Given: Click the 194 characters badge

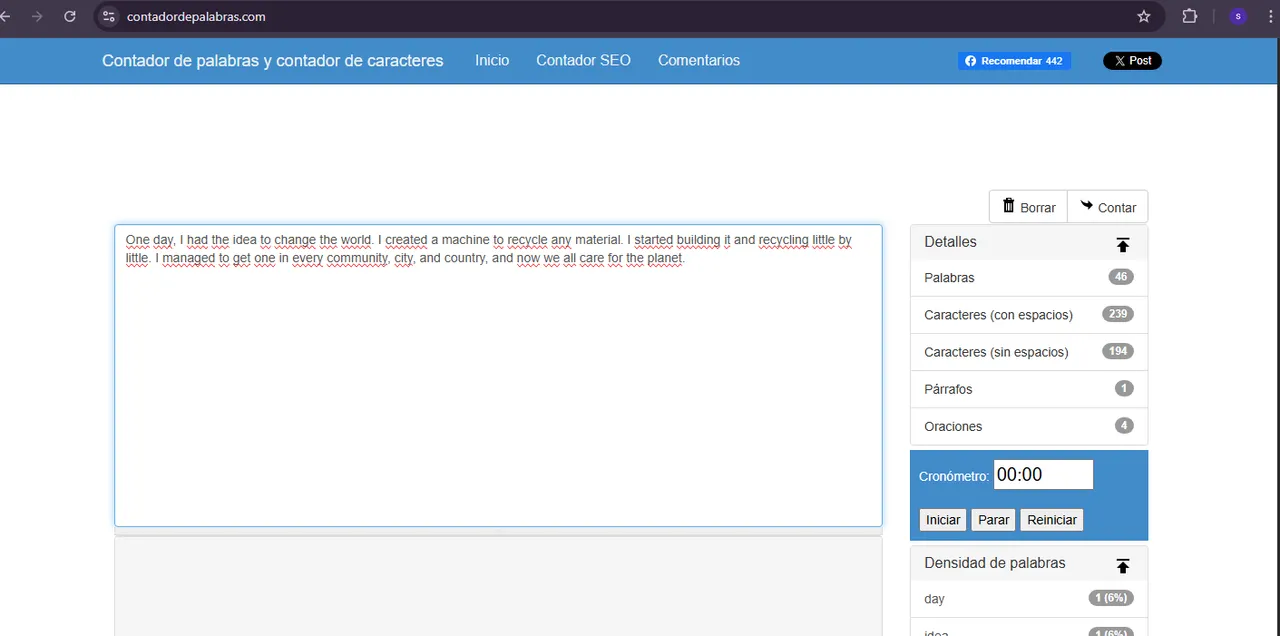Looking at the screenshot, I should [1118, 351].
